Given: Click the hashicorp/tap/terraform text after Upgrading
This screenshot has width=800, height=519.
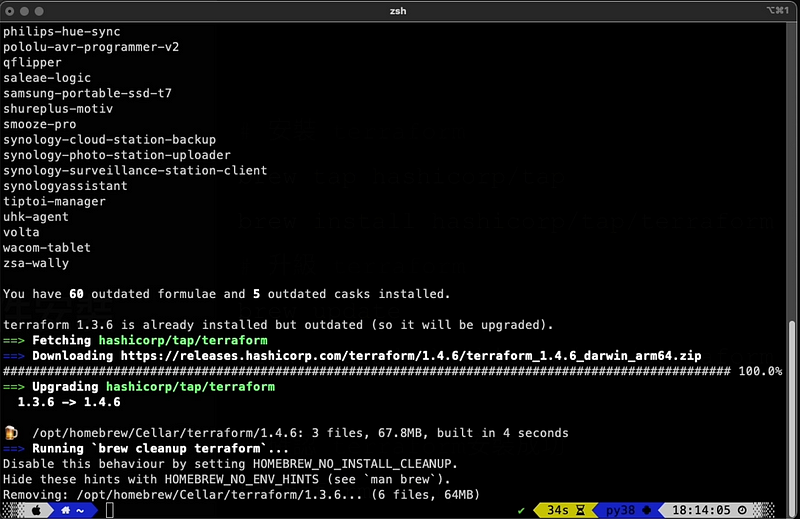Looking at the screenshot, I should 190,387.
